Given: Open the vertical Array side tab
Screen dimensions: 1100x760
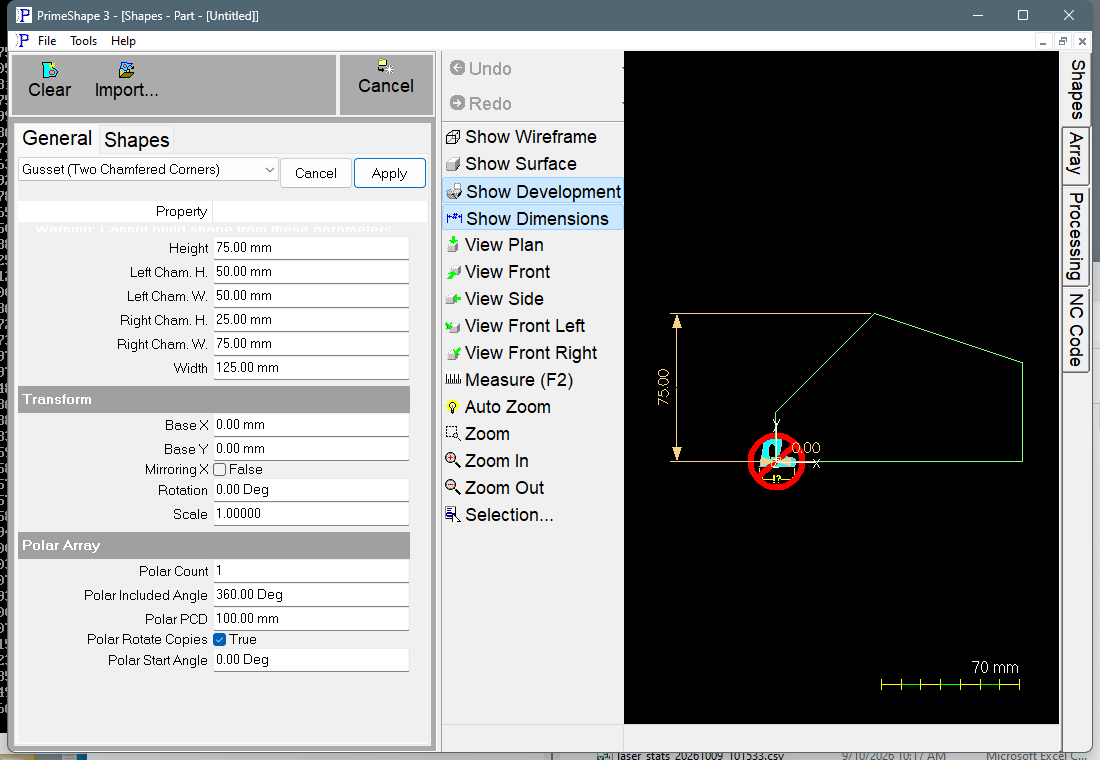Looking at the screenshot, I should [1076, 155].
